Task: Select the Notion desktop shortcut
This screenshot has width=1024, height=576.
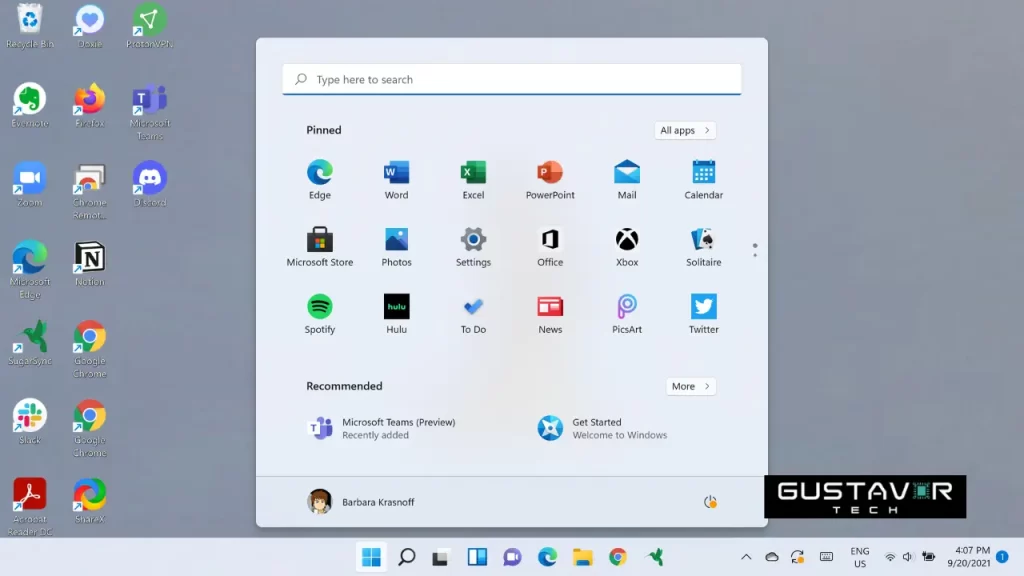Action: tap(89, 264)
